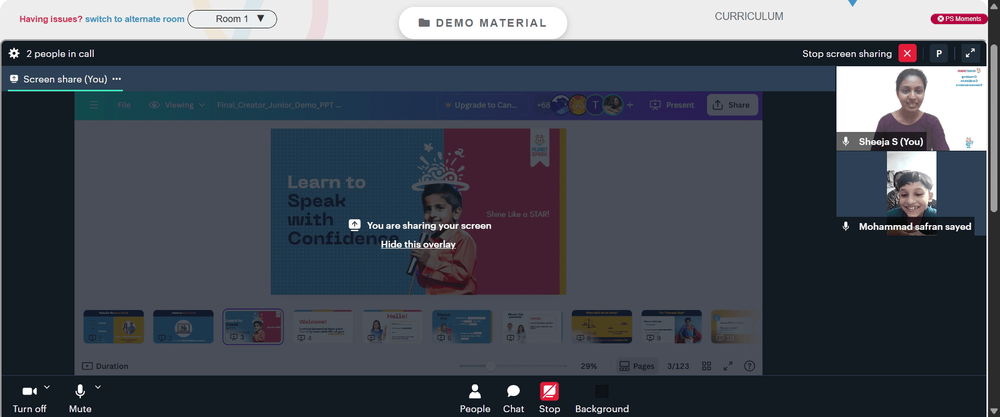
Task: Click Canva fullscreen arrows icon
Action: click(728, 366)
